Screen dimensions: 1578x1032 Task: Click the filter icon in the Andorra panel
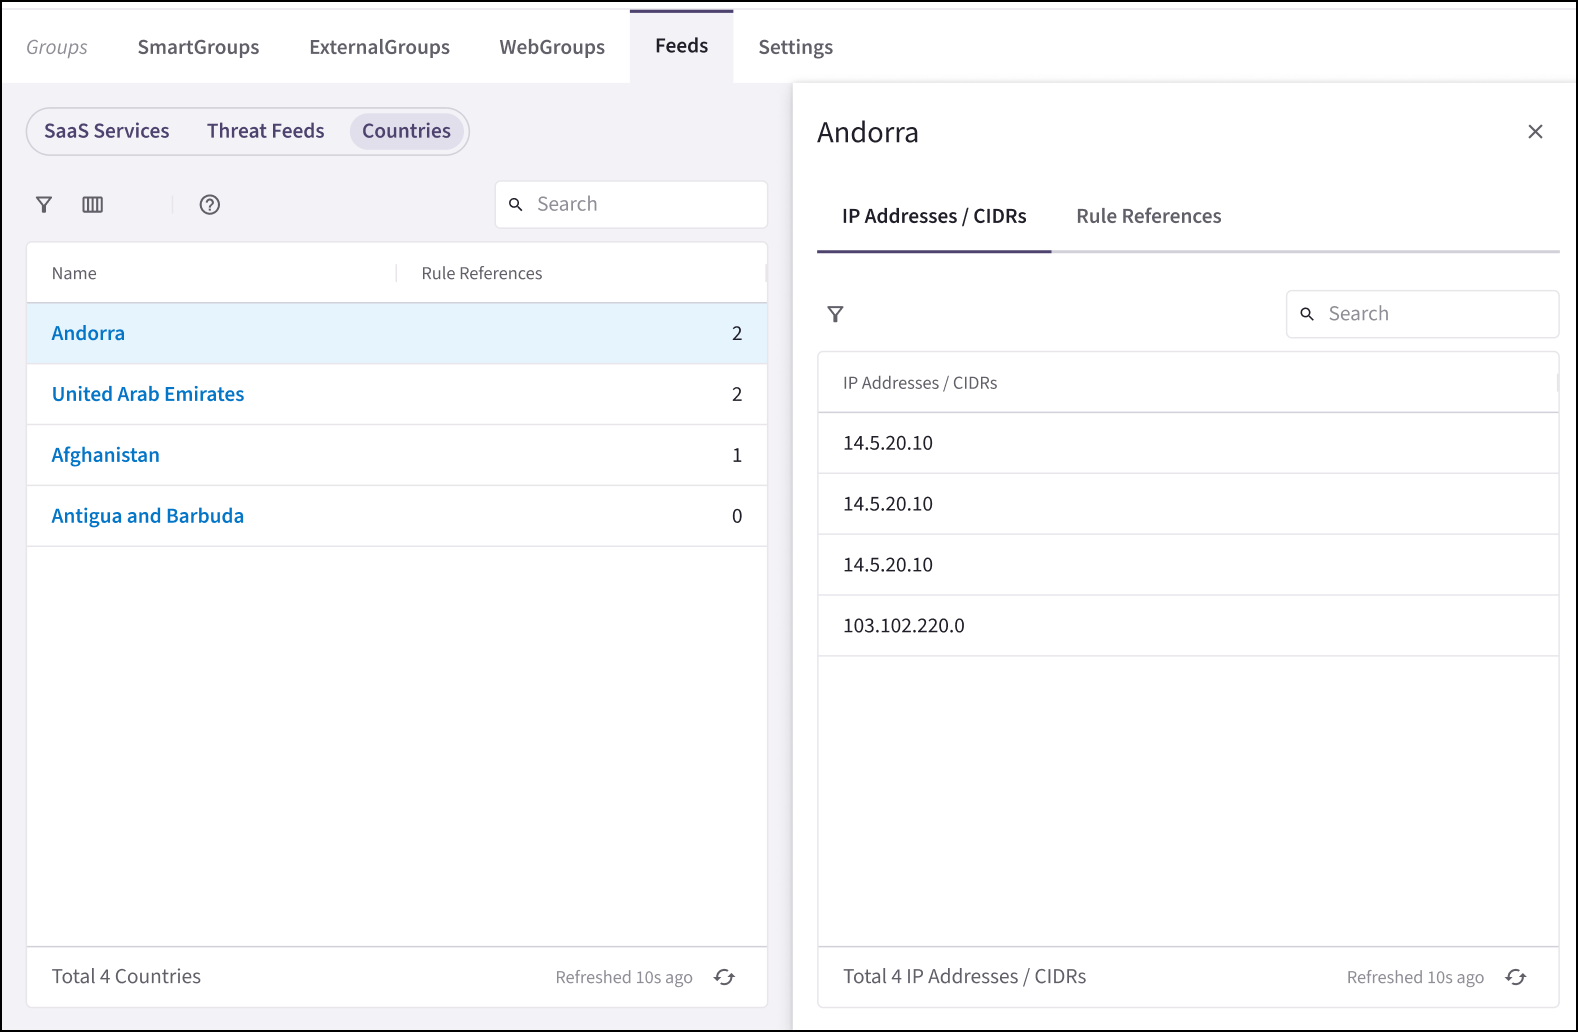[x=836, y=314]
